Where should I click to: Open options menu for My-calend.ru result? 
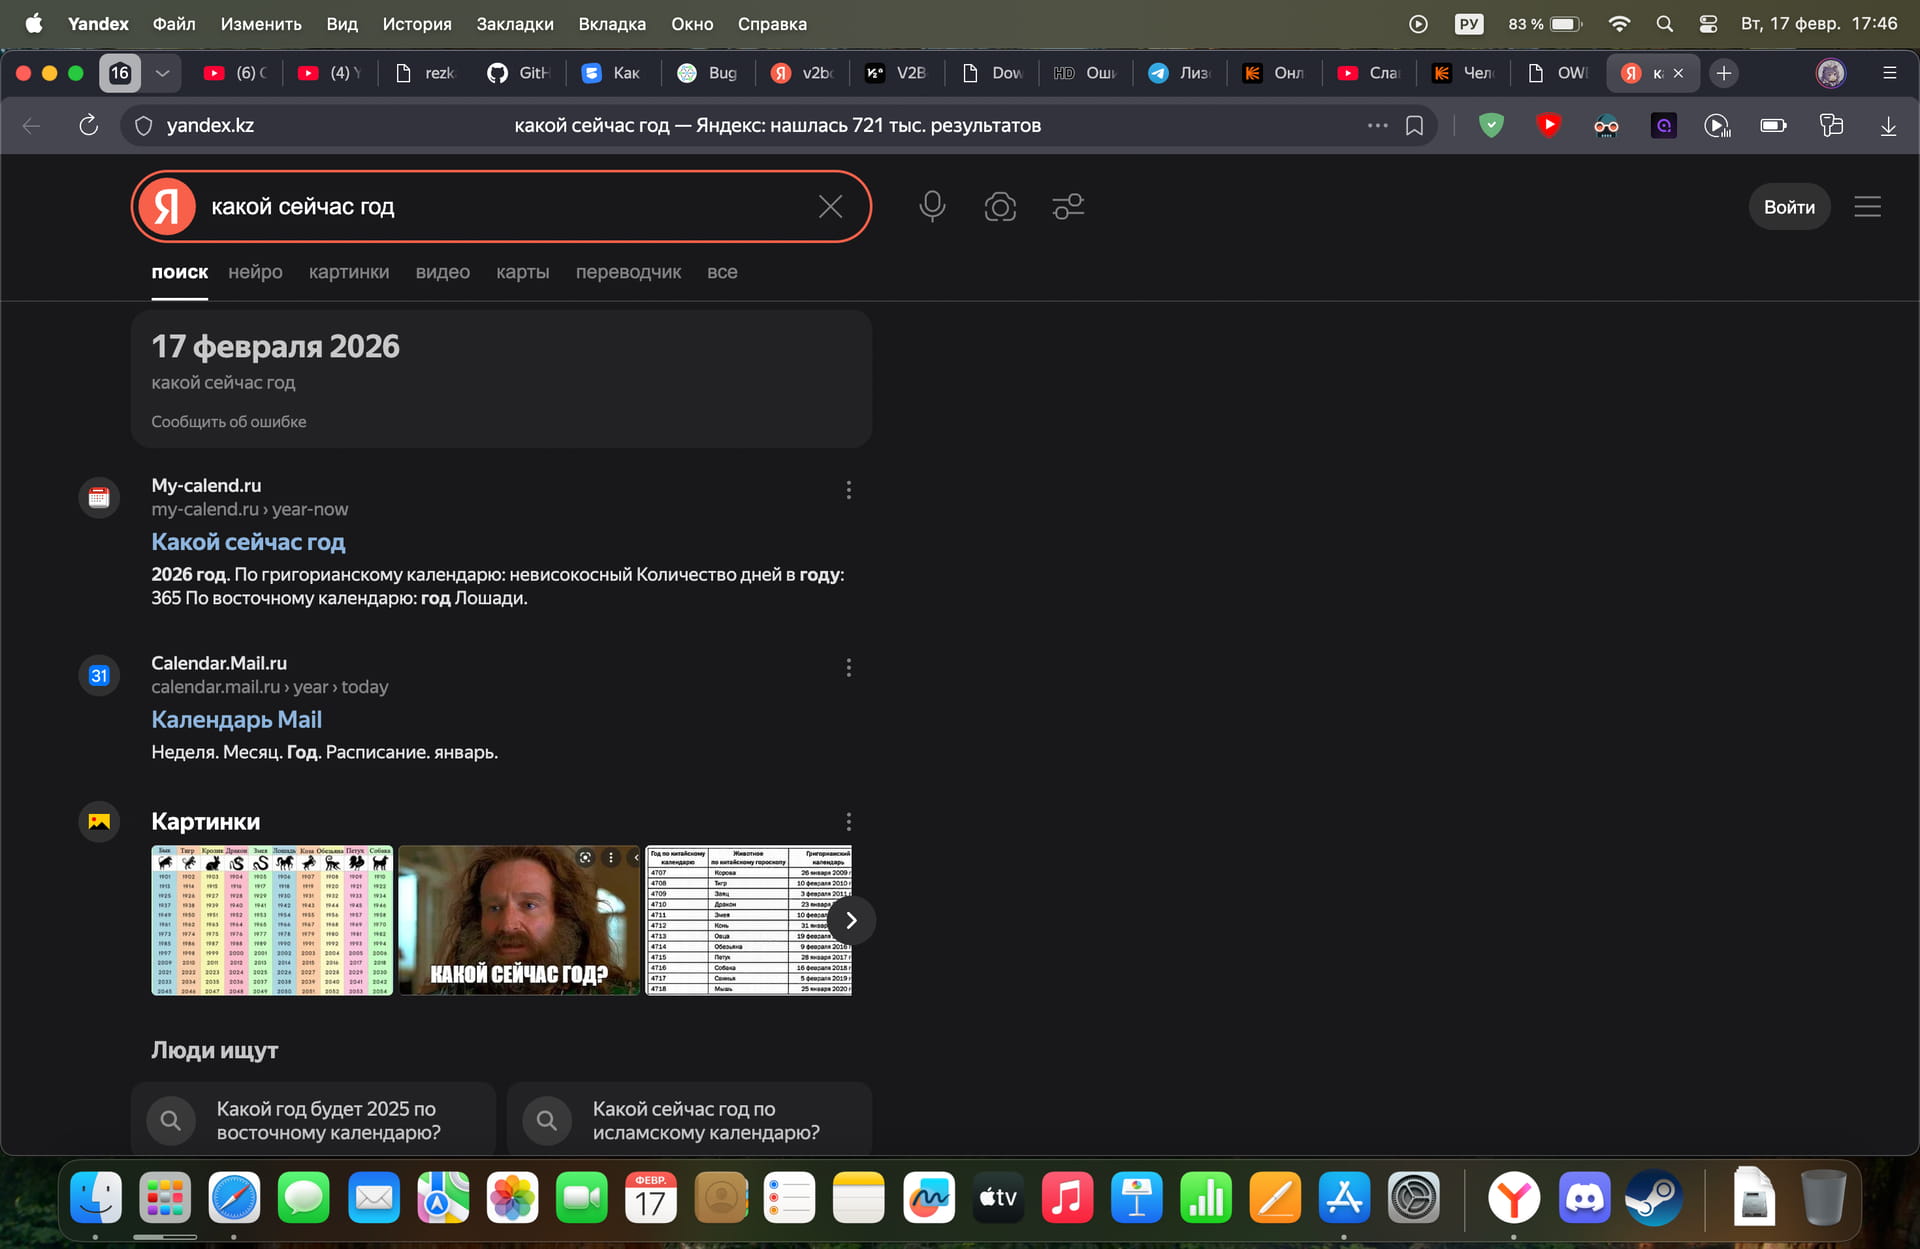click(x=848, y=490)
